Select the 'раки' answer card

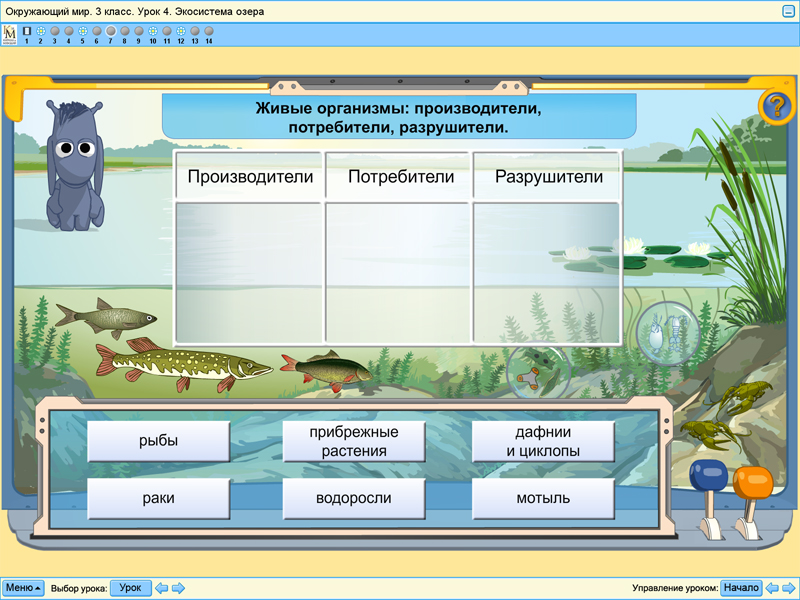tap(159, 498)
